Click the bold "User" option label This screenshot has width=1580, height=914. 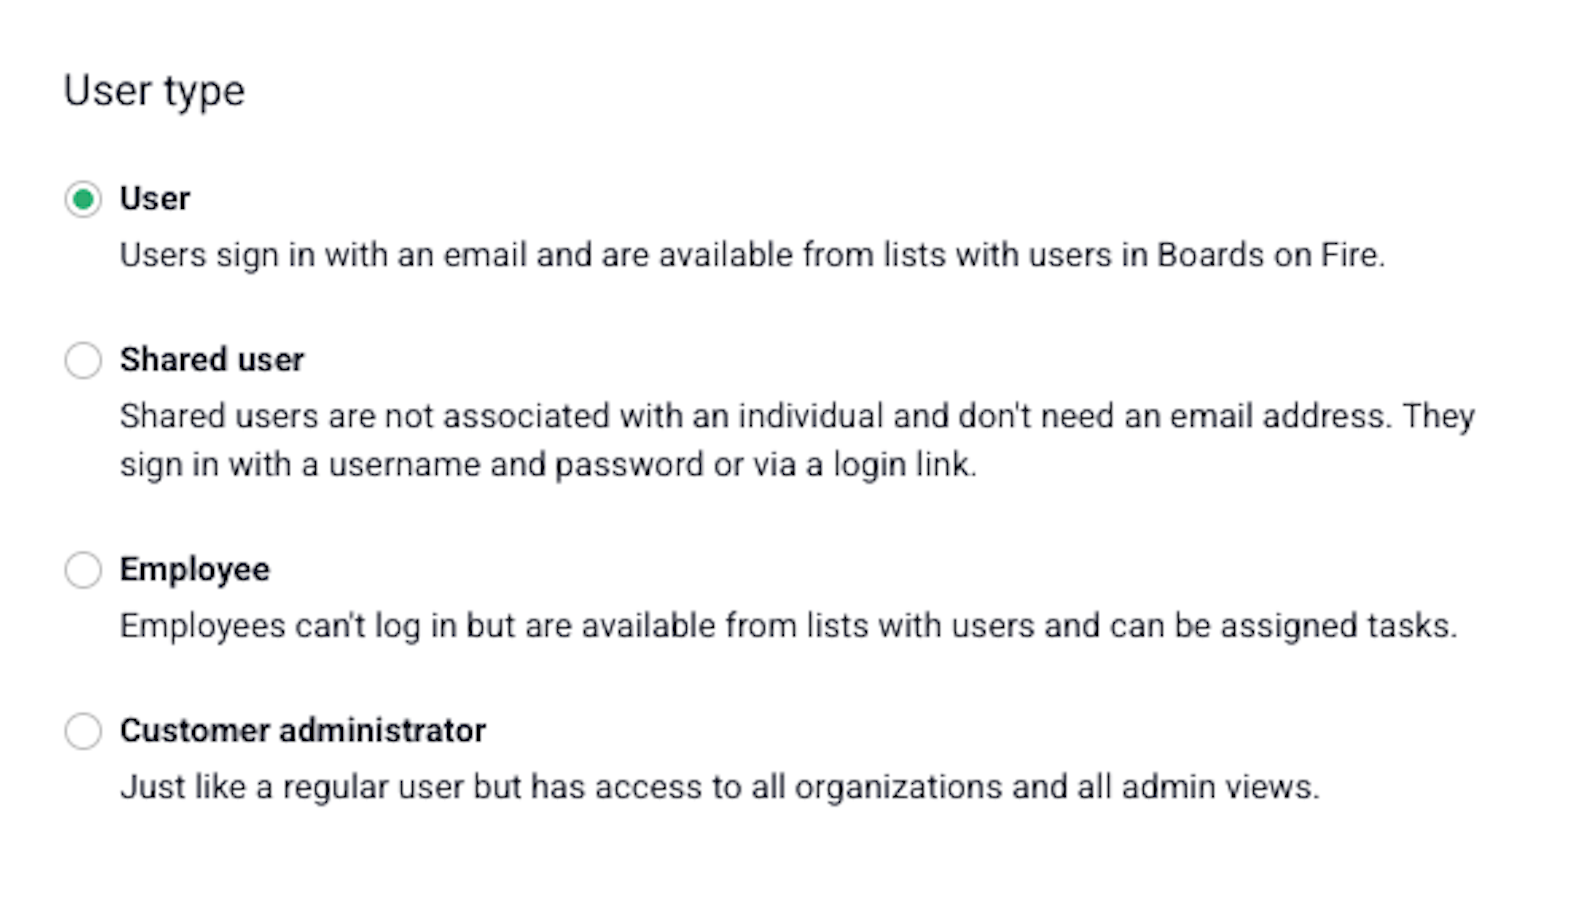pyautogui.click(x=155, y=199)
